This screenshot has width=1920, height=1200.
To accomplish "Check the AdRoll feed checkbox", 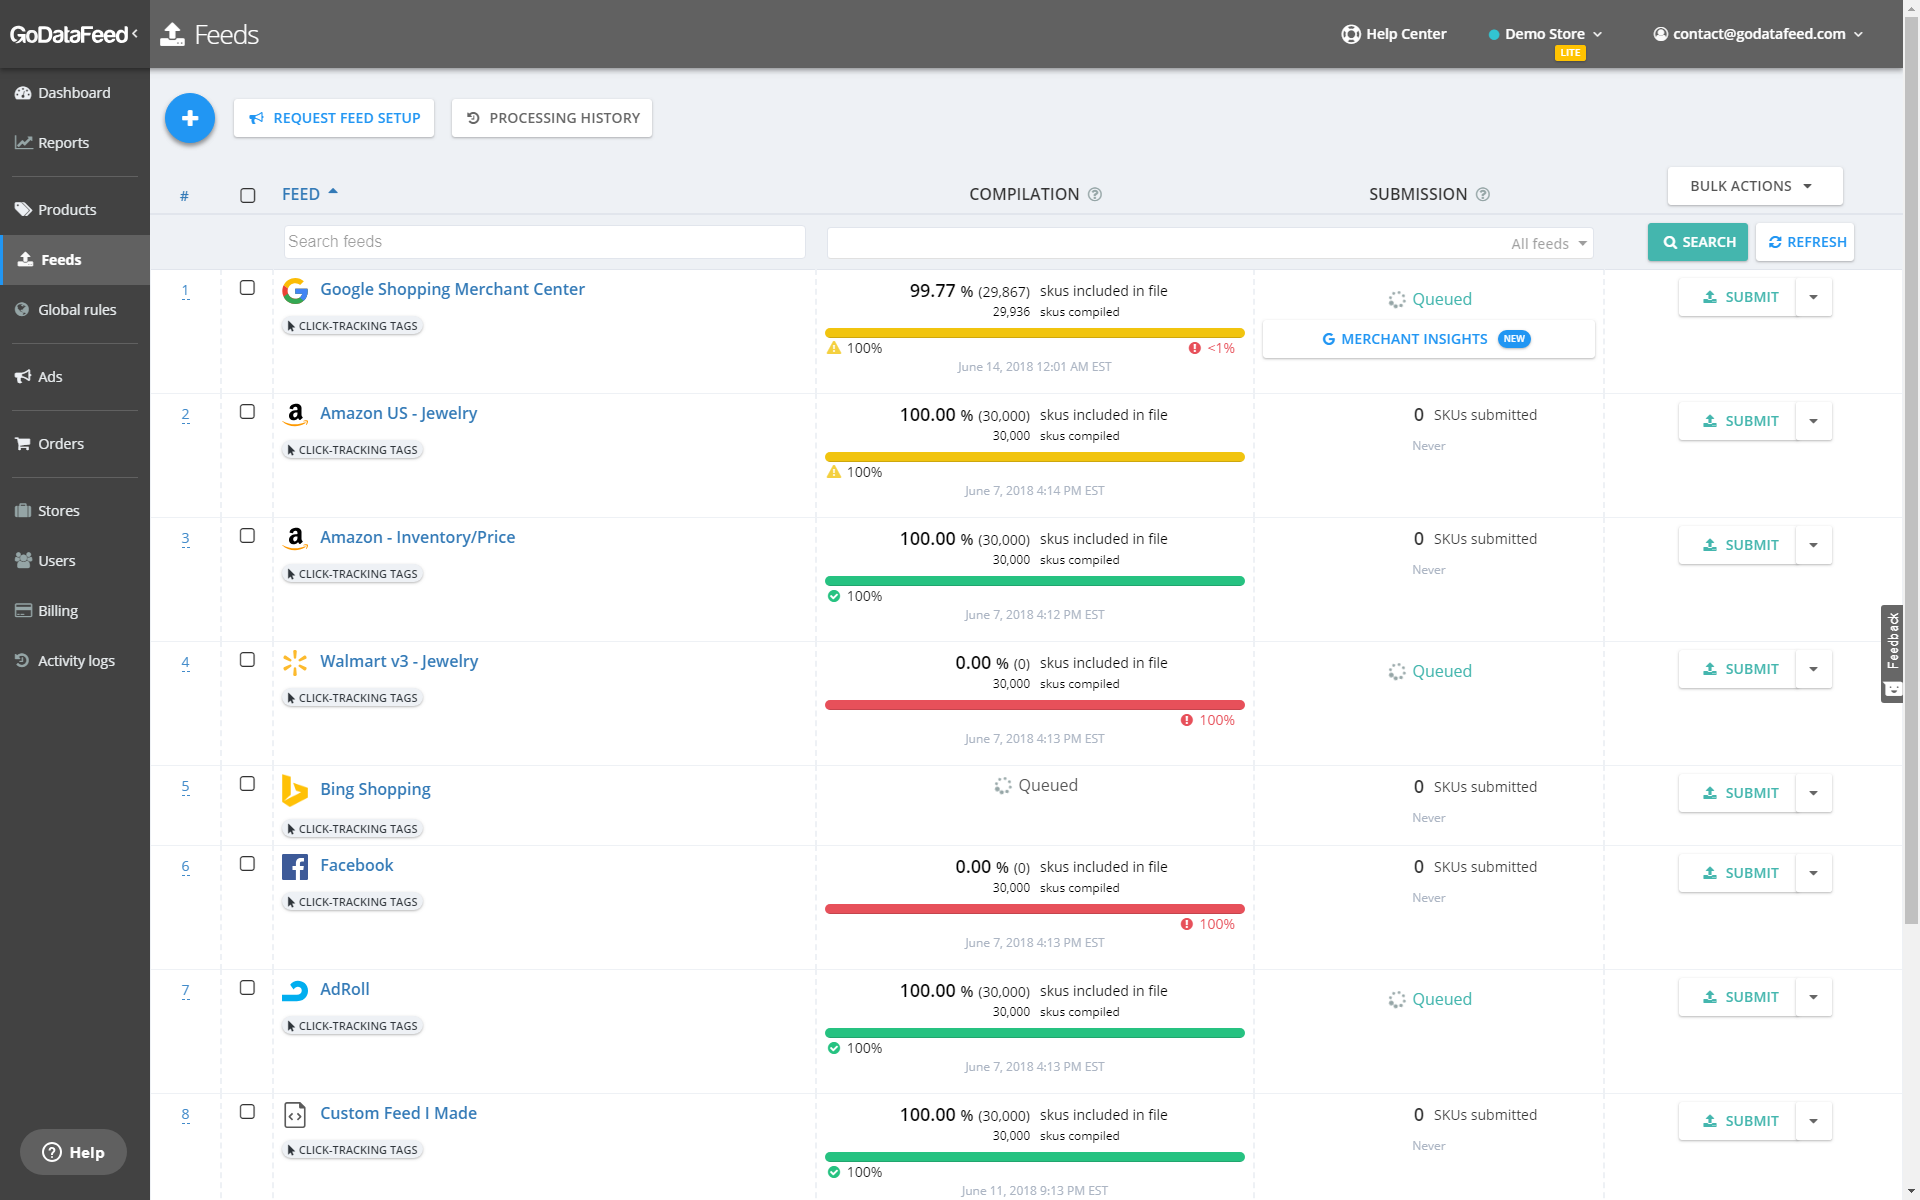I will [x=247, y=988].
